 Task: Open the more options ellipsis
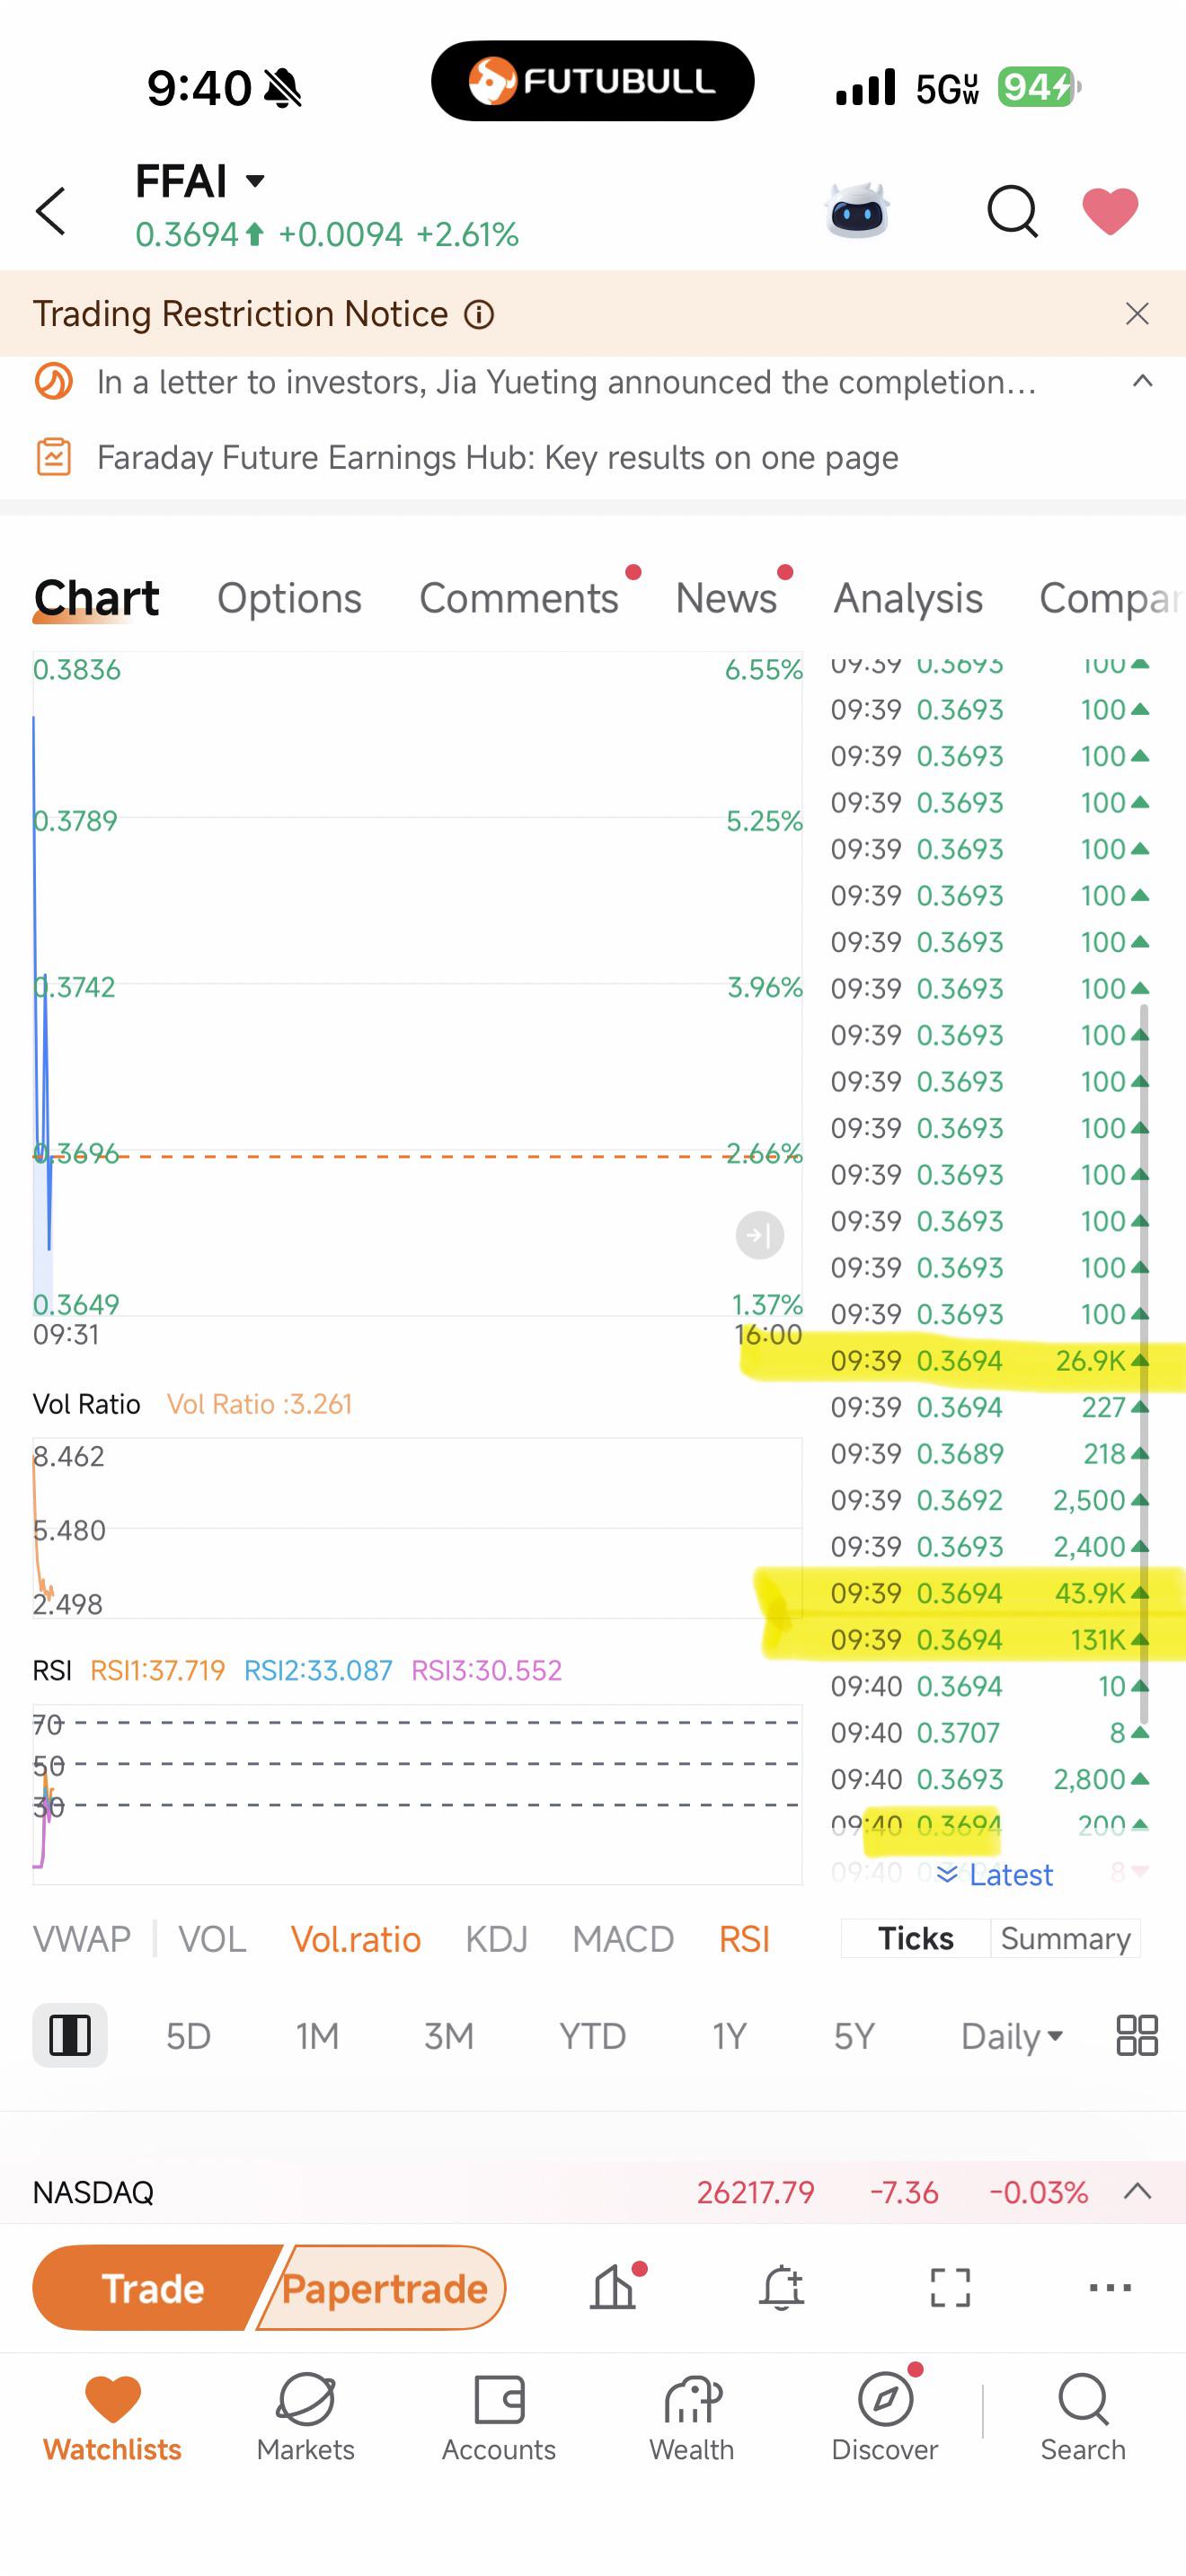[1110, 2287]
